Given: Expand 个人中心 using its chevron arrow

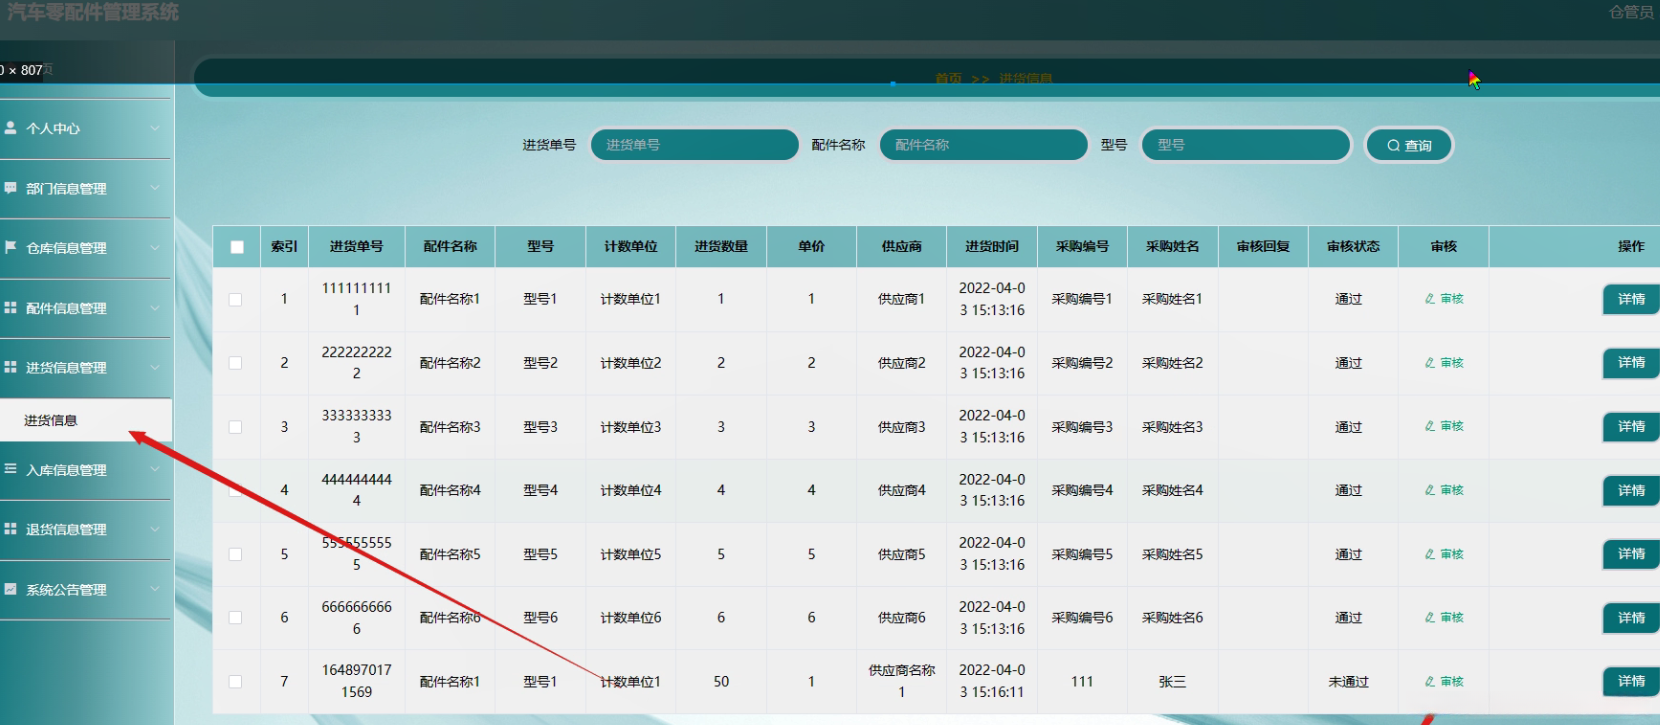Looking at the screenshot, I should click(x=155, y=128).
